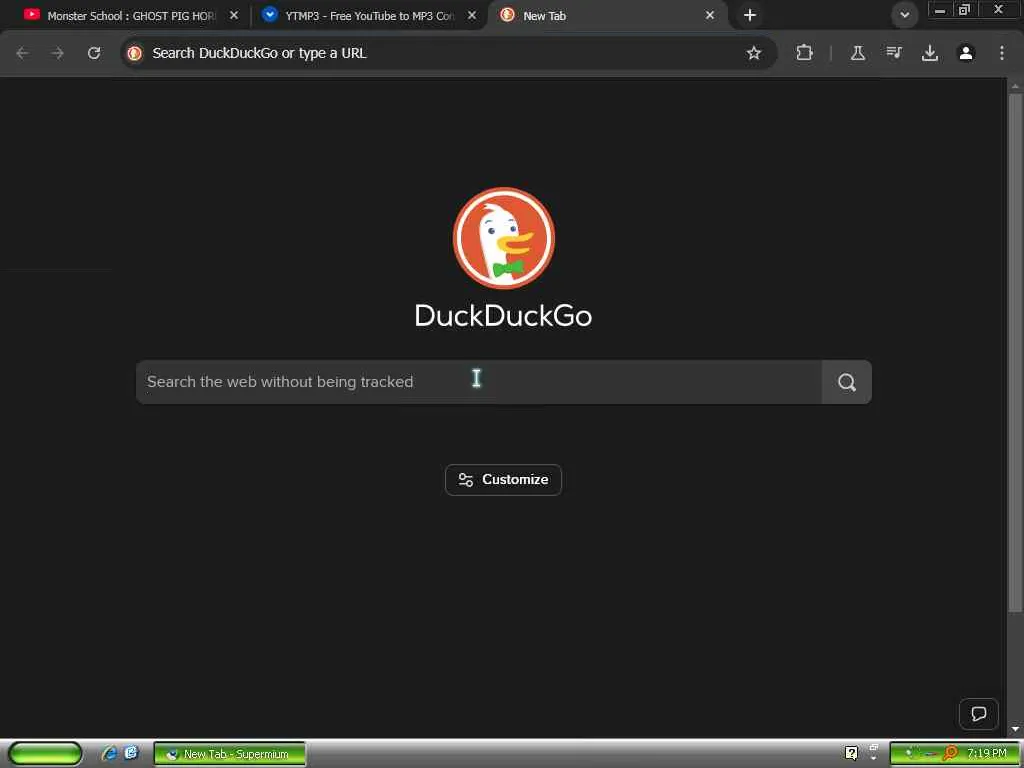The width and height of the screenshot is (1024, 768).
Task: Open the green Start button
Action: 45,754
